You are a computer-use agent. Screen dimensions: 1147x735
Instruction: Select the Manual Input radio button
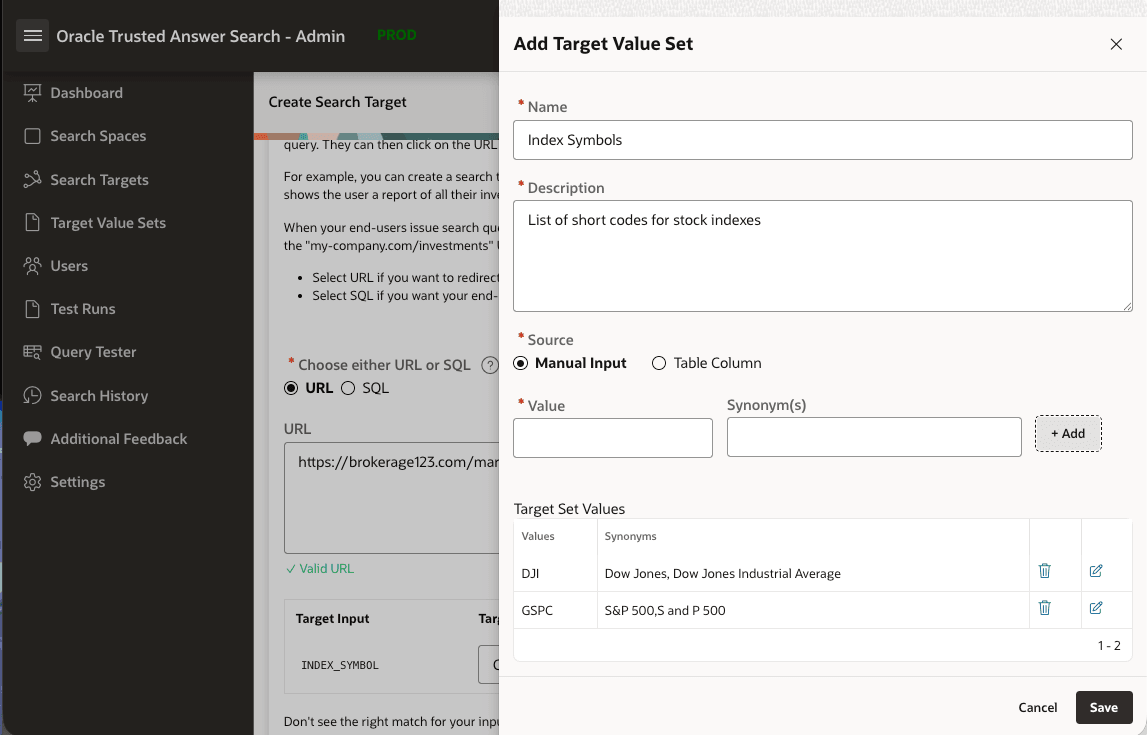click(x=520, y=363)
